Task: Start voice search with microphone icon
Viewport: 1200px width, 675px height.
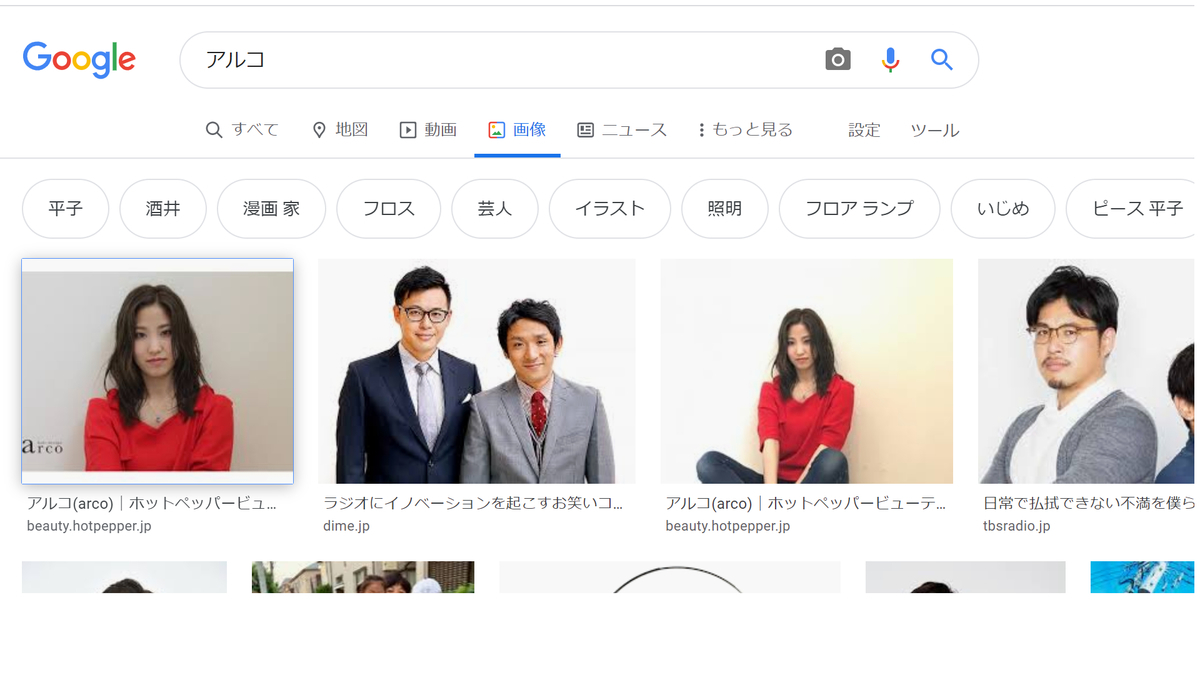Action: 890,60
